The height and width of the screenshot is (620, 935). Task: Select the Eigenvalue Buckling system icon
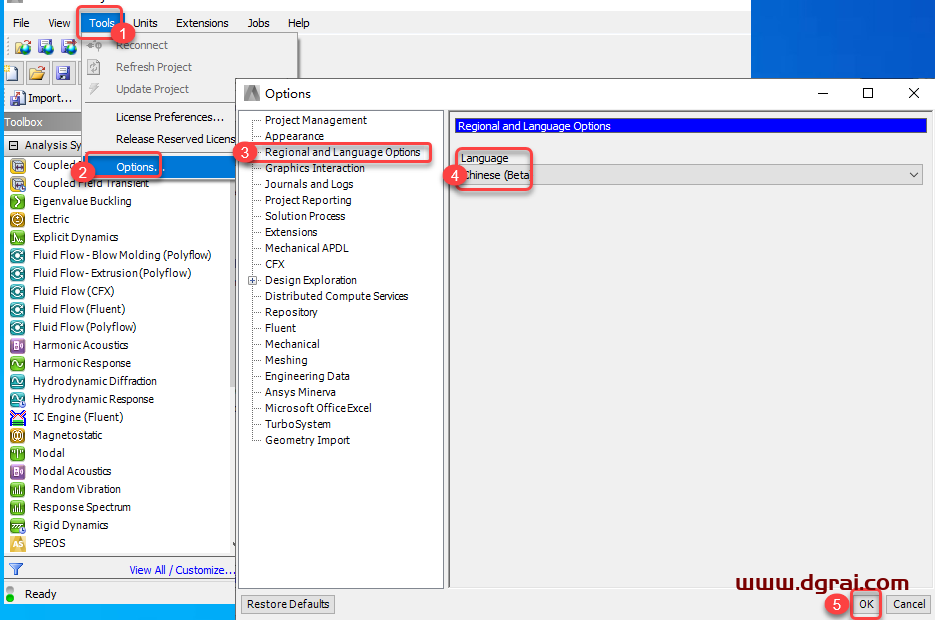point(18,202)
